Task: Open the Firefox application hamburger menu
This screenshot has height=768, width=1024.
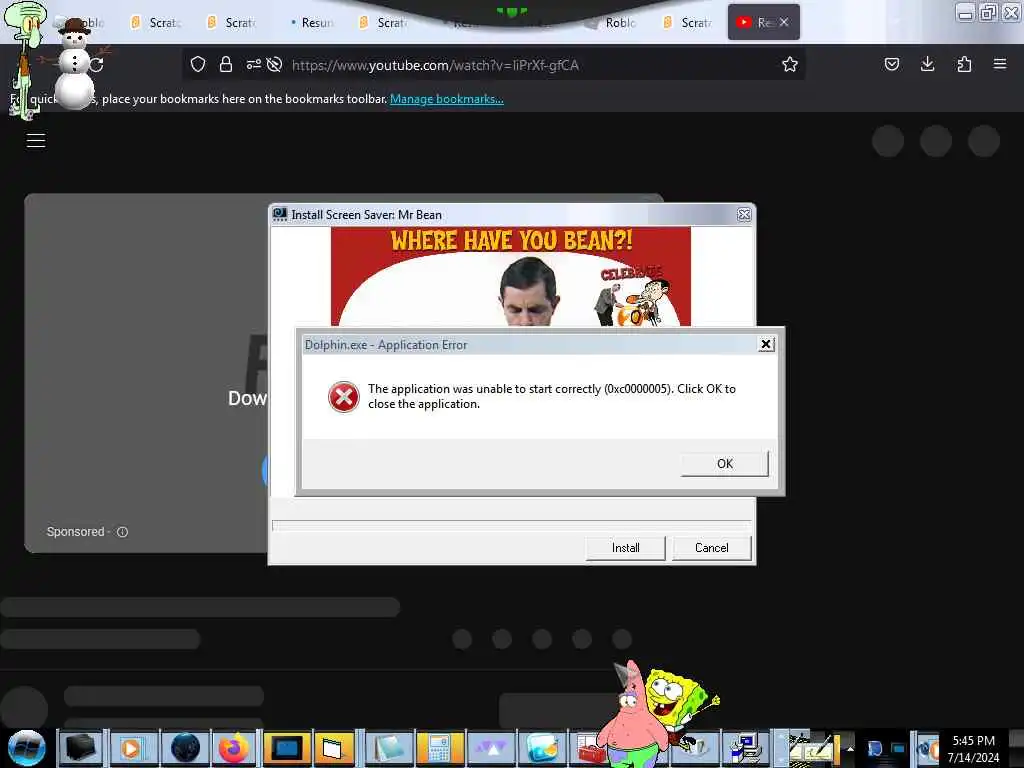Action: [1000, 64]
